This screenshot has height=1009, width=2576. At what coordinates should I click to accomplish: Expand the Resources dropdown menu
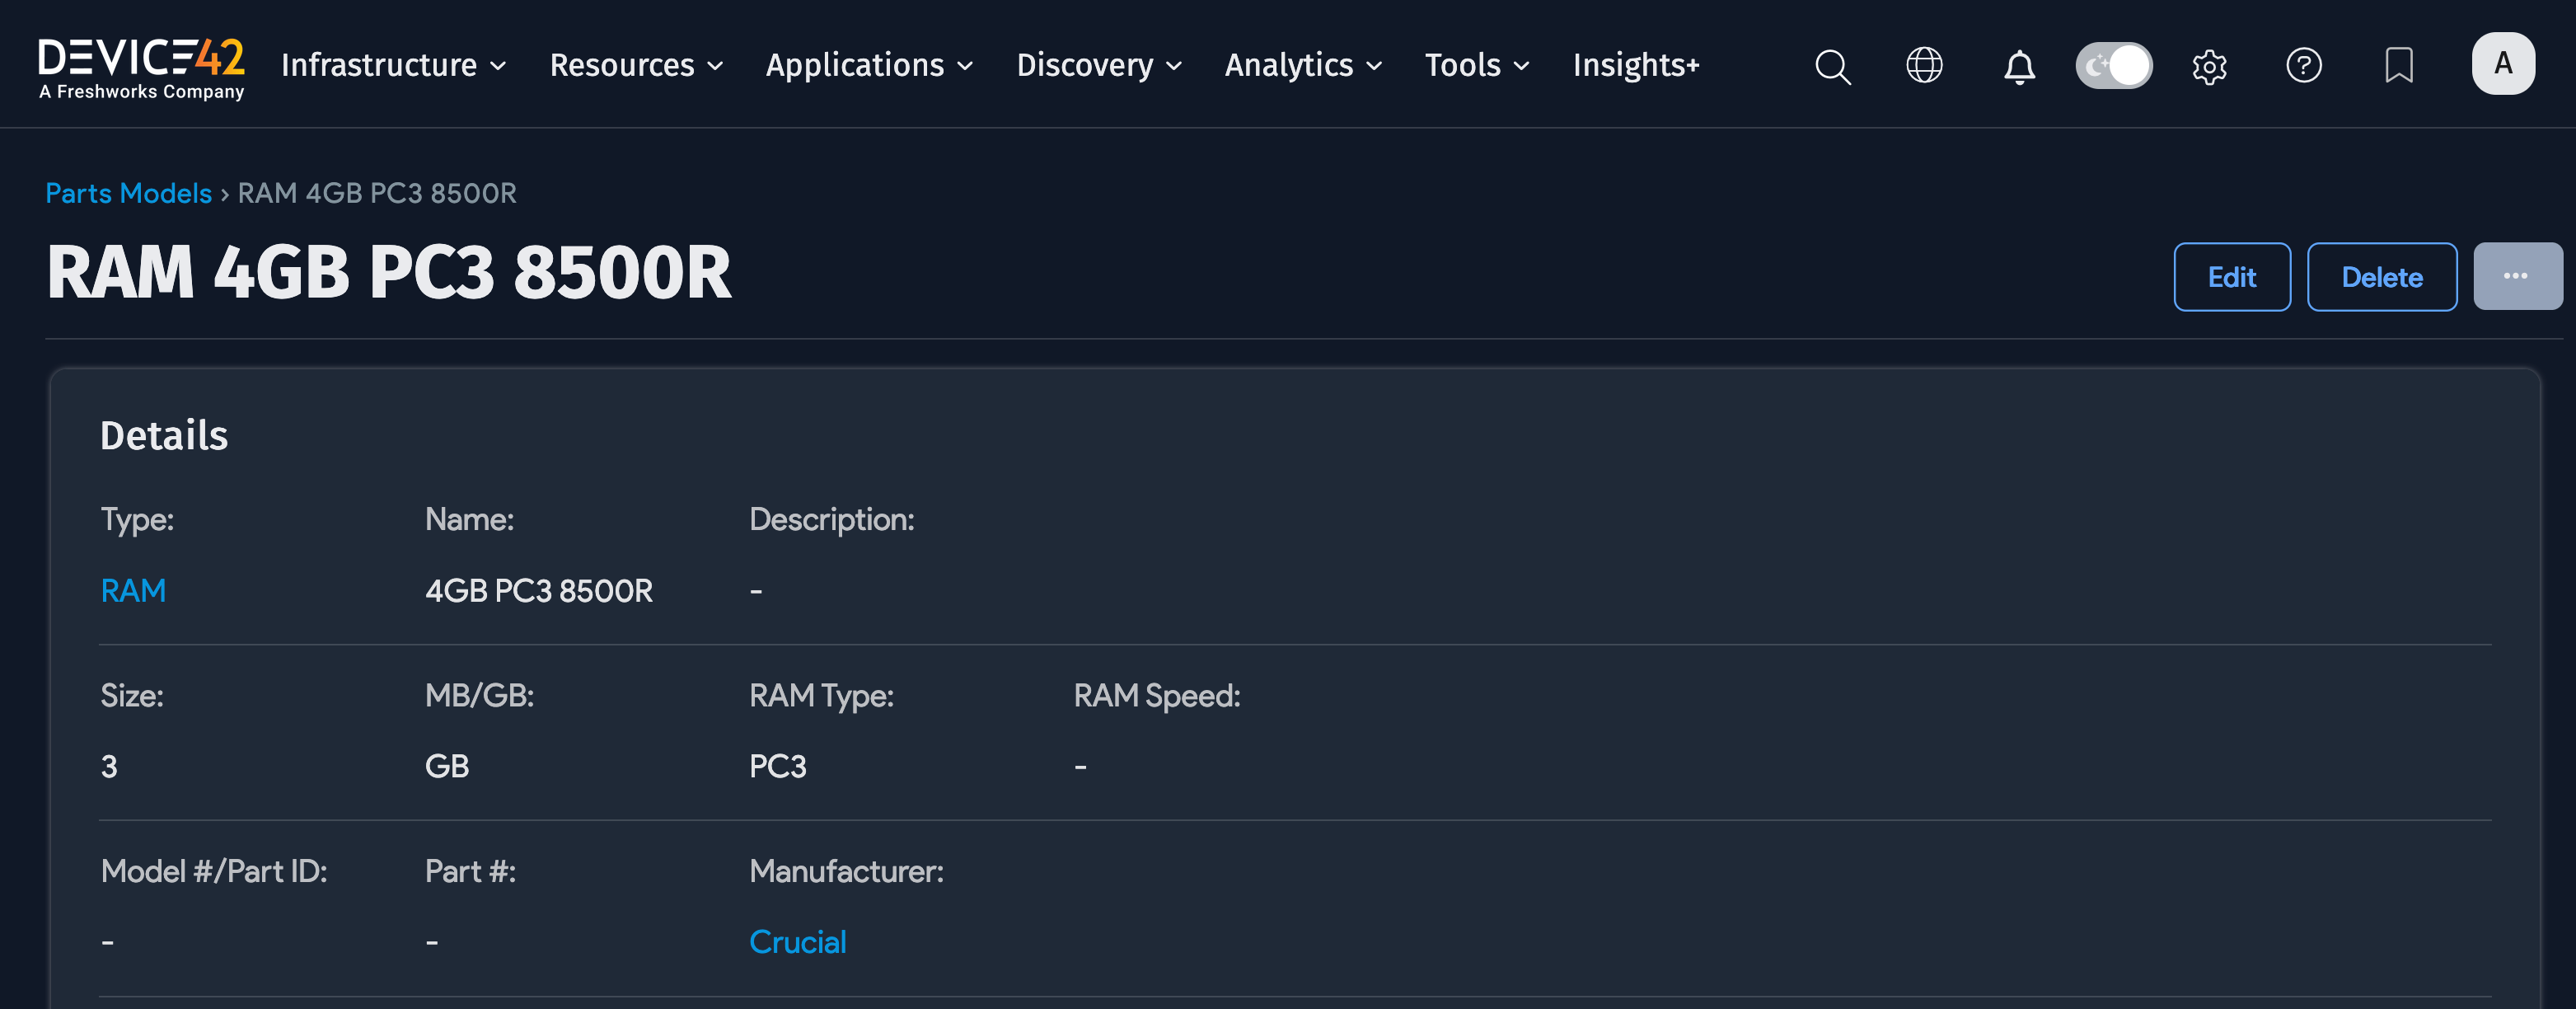(636, 66)
